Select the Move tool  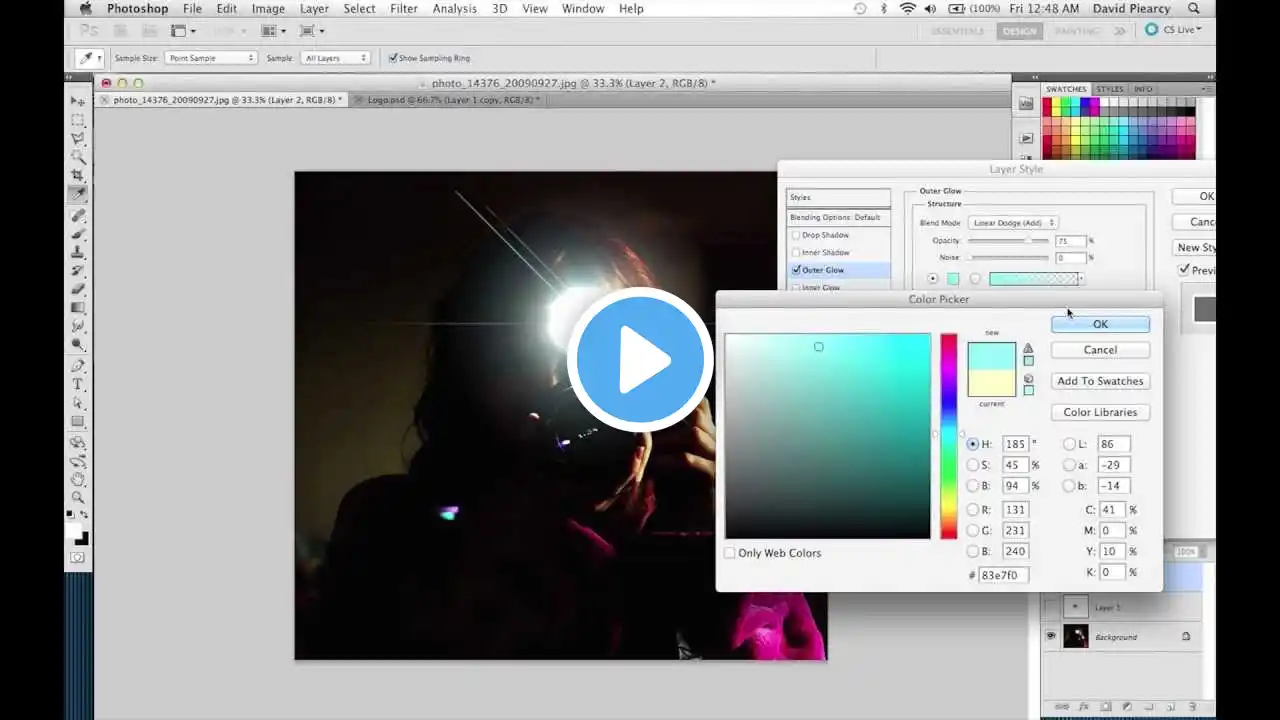(78, 102)
